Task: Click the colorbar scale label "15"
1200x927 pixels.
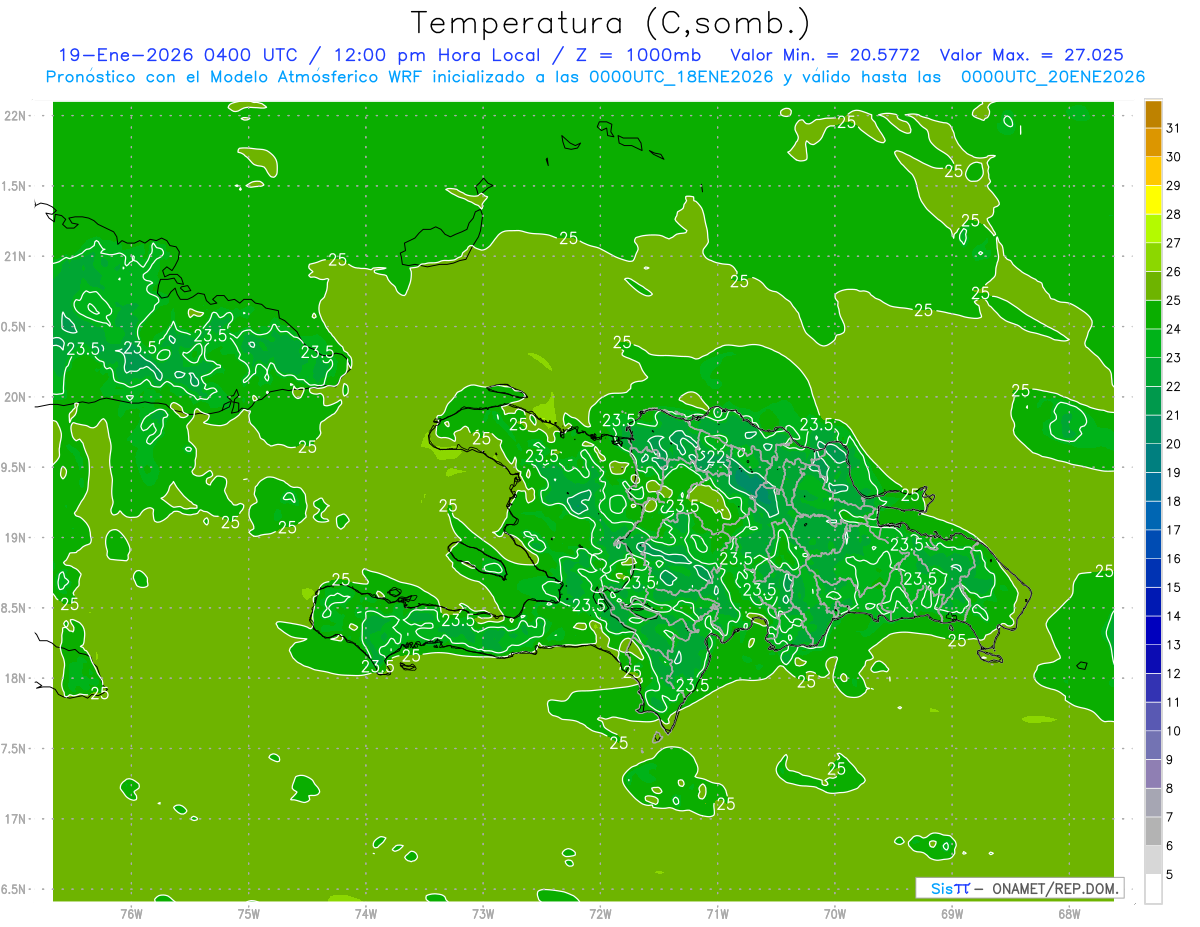Action: pyautogui.click(x=1174, y=588)
